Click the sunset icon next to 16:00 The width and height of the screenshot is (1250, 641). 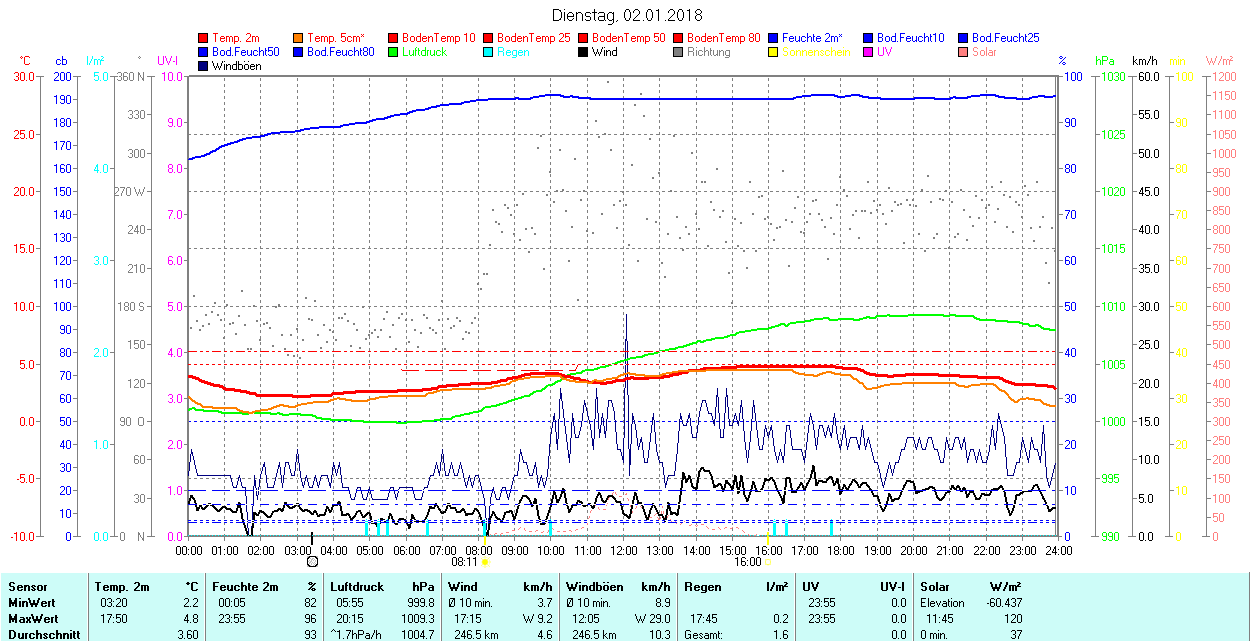(x=768, y=562)
